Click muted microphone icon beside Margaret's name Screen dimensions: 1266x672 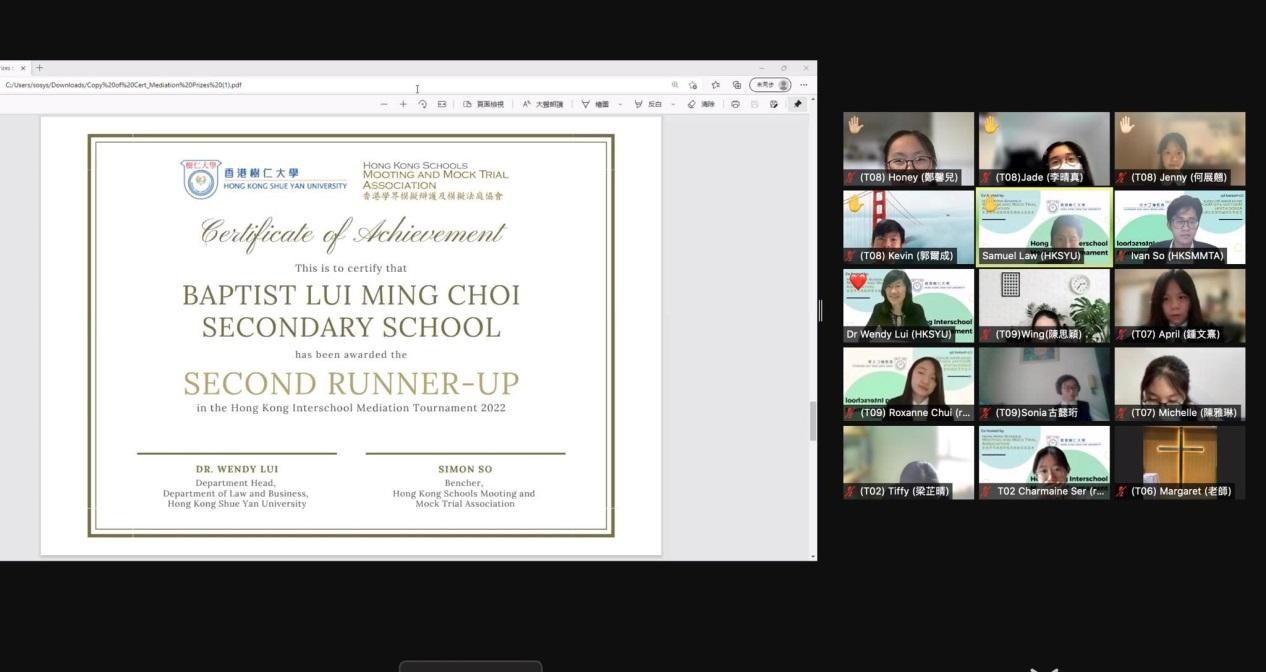pos(1122,492)
